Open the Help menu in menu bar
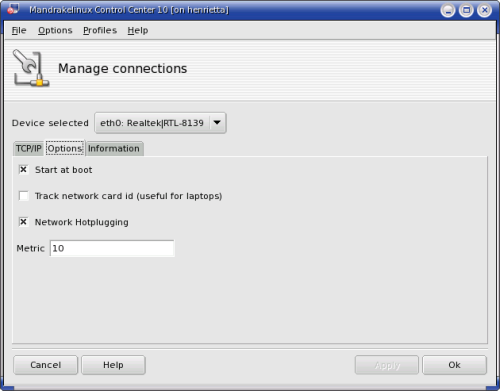The width and height of the screenshot is (500, 391). click(138, 30)
